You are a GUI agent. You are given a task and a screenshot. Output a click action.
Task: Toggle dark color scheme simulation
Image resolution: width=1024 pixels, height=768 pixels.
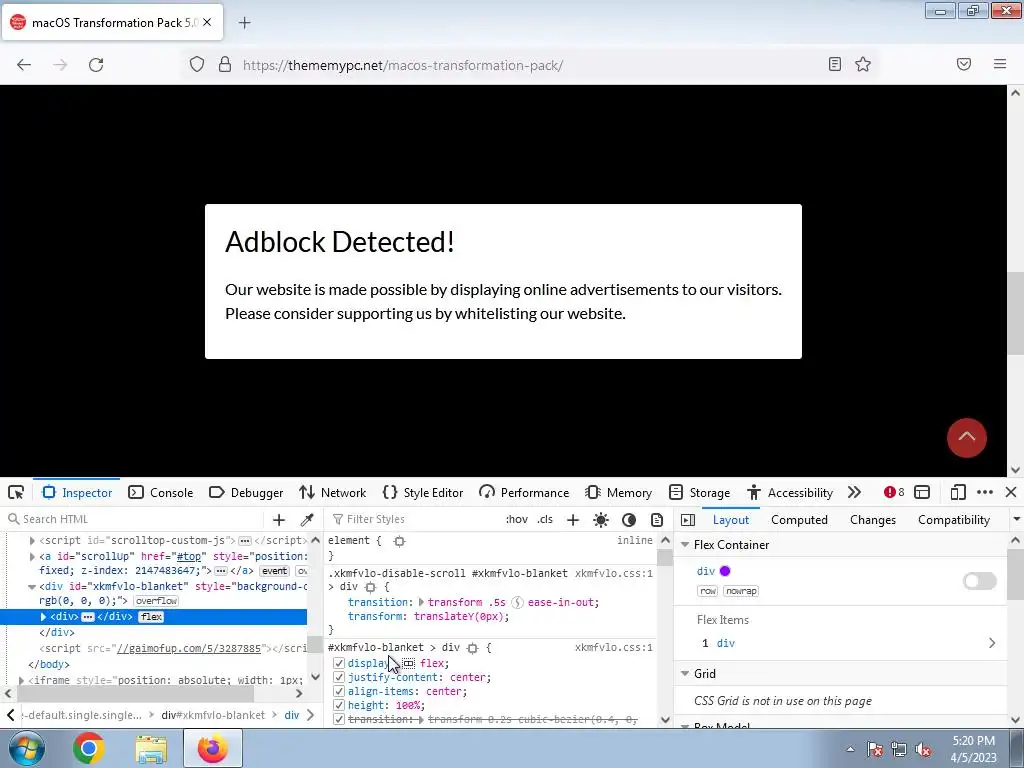629,519
